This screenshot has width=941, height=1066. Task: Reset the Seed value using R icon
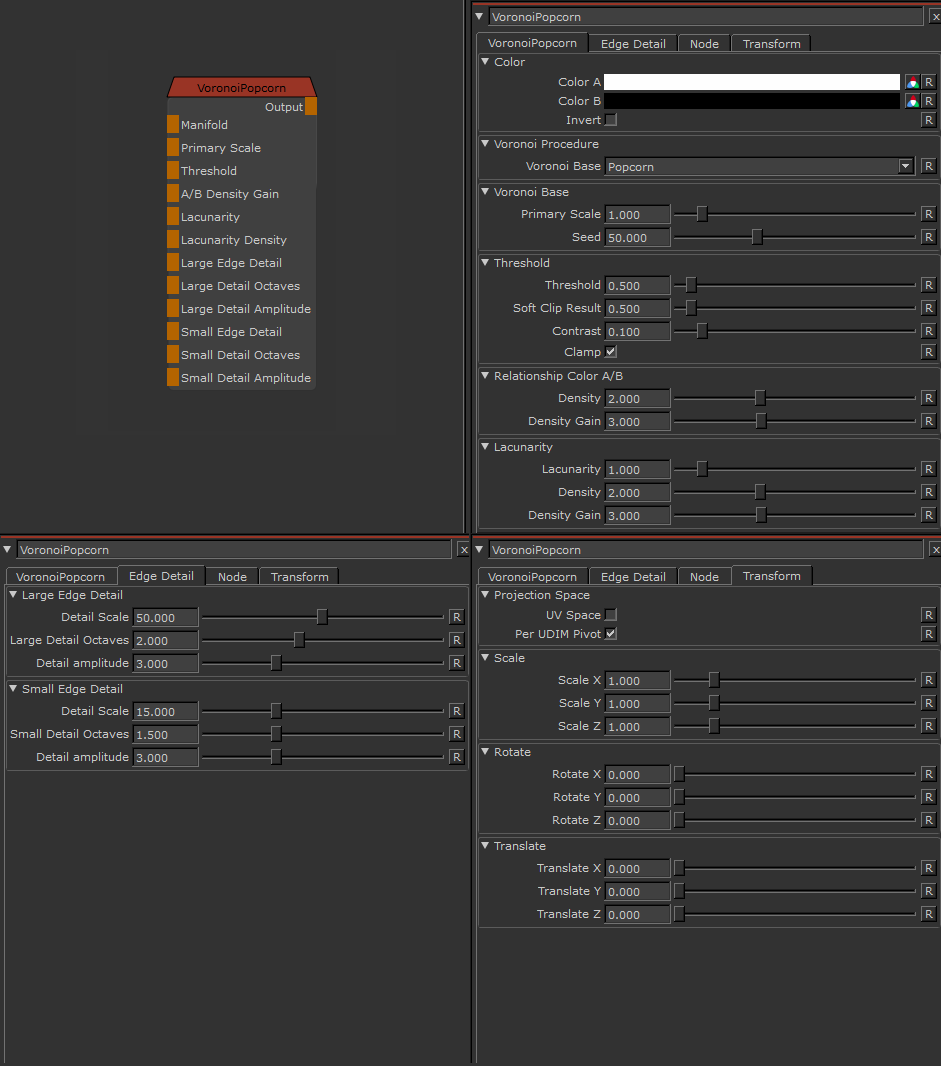click(928, 237)
